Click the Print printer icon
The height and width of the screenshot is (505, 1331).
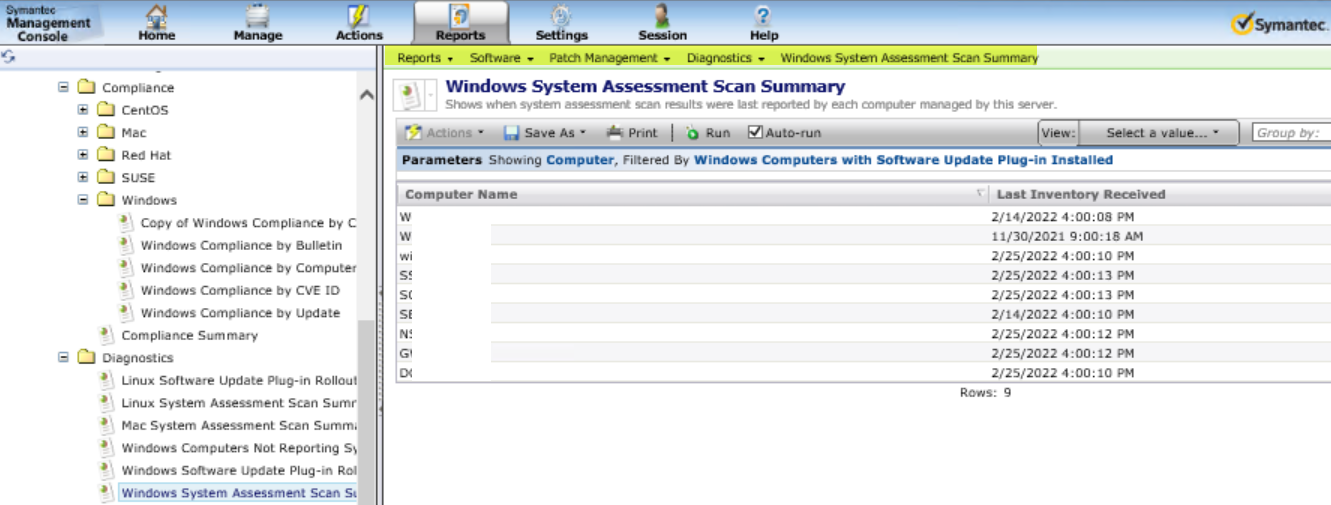(x=615, y=132)
